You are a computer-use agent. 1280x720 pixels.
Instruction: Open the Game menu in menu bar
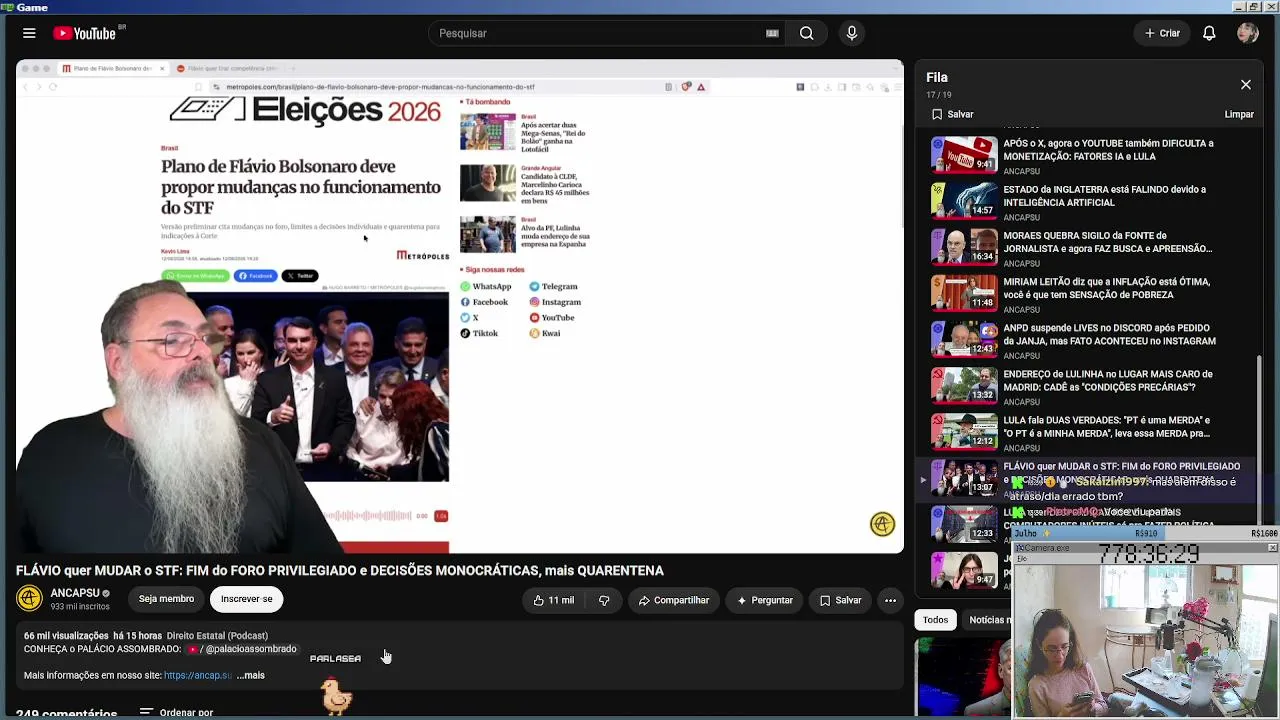click(x=32, y=7)
